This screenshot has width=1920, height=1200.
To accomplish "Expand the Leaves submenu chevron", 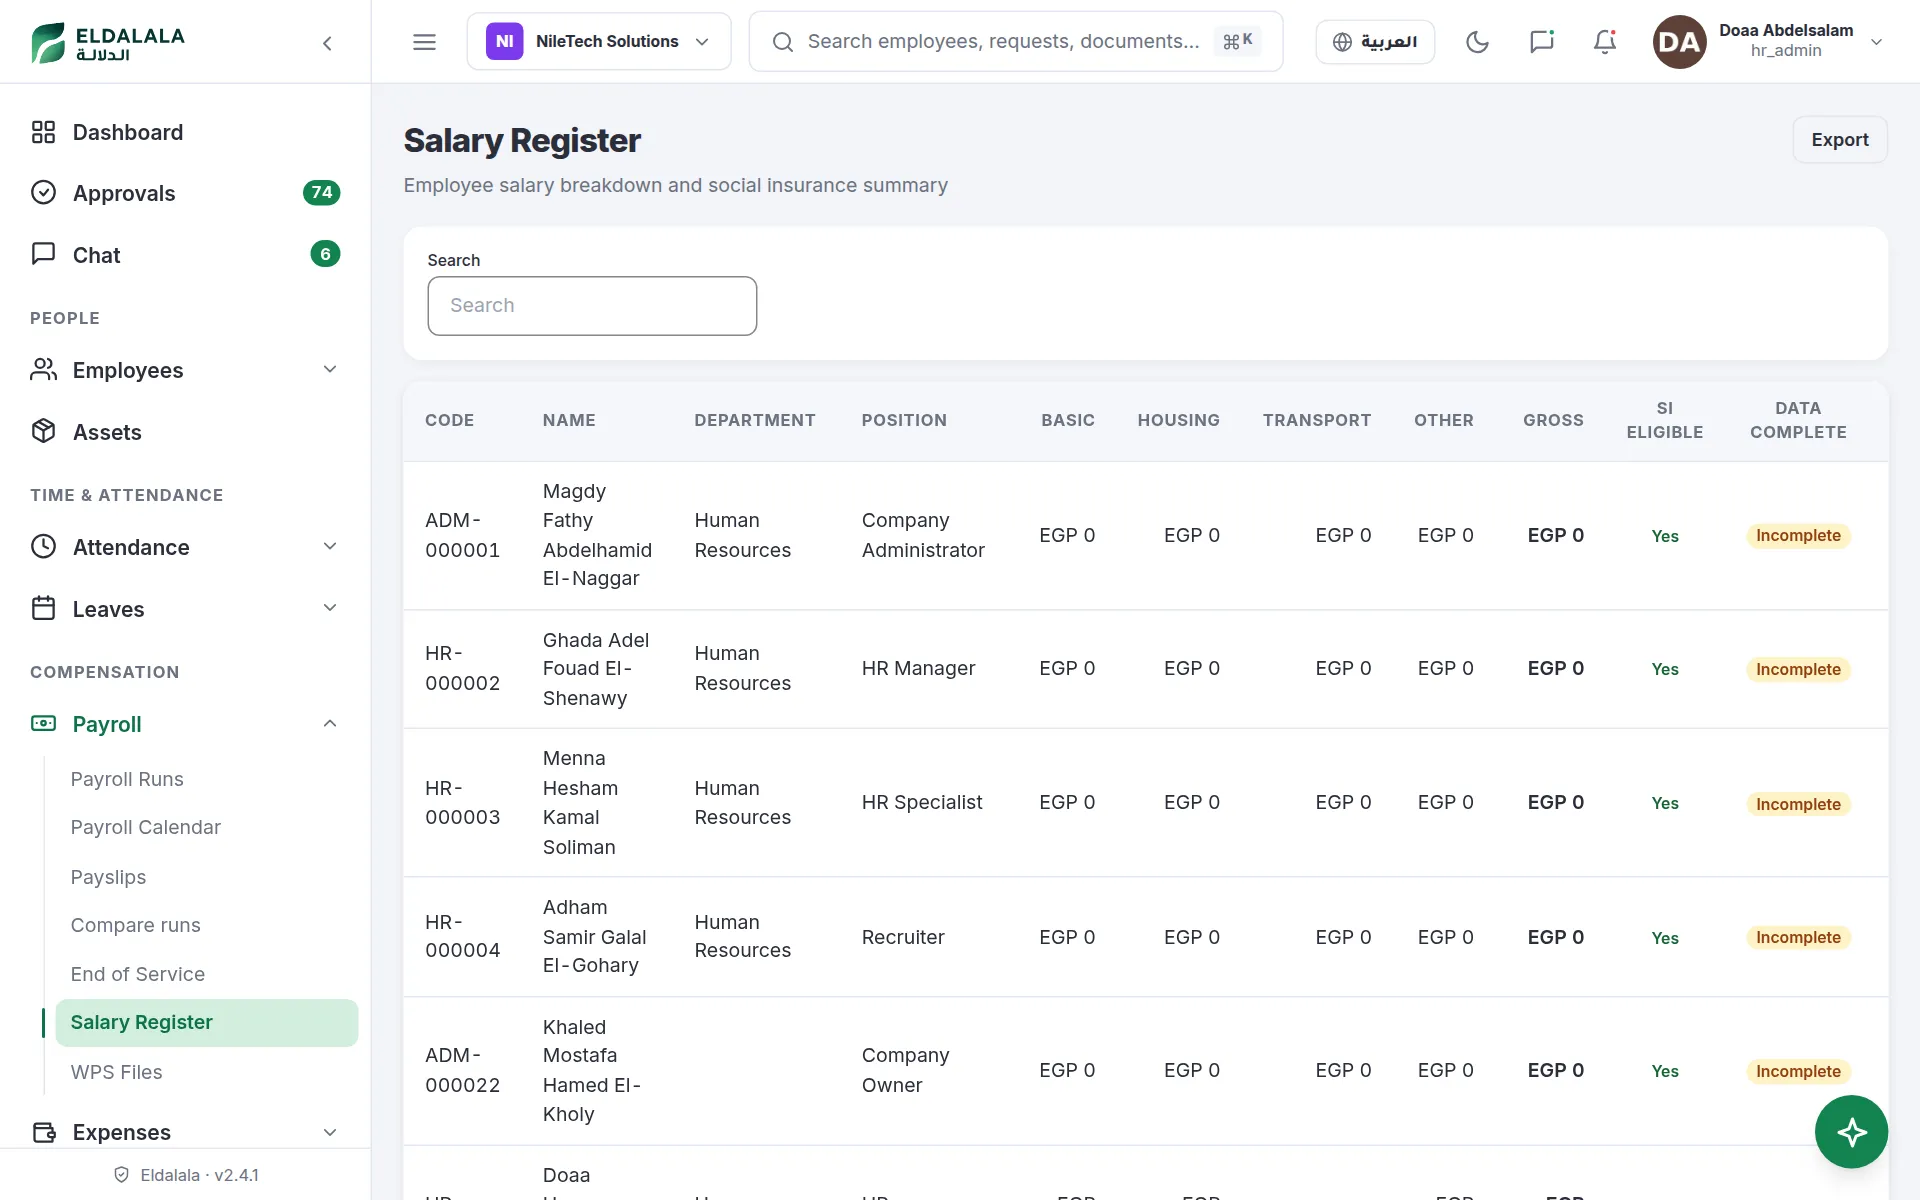I will click(x=330, y=608).
